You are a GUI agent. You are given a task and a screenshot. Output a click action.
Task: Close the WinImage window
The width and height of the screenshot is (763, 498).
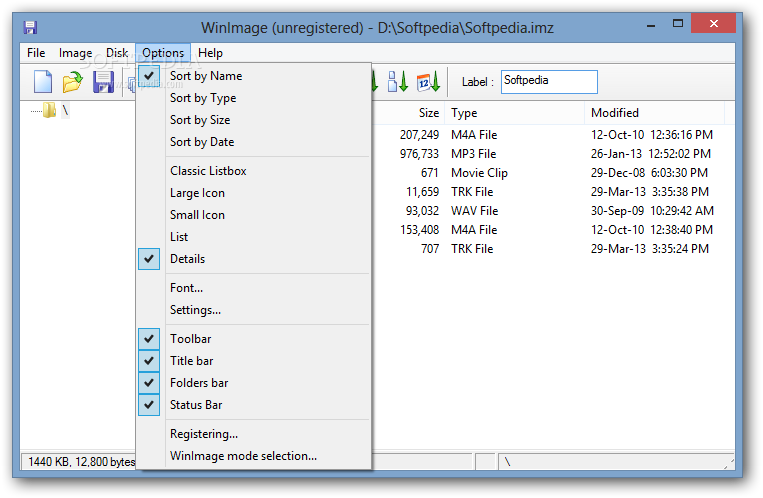pyautogui.click(x=713, y=23)
